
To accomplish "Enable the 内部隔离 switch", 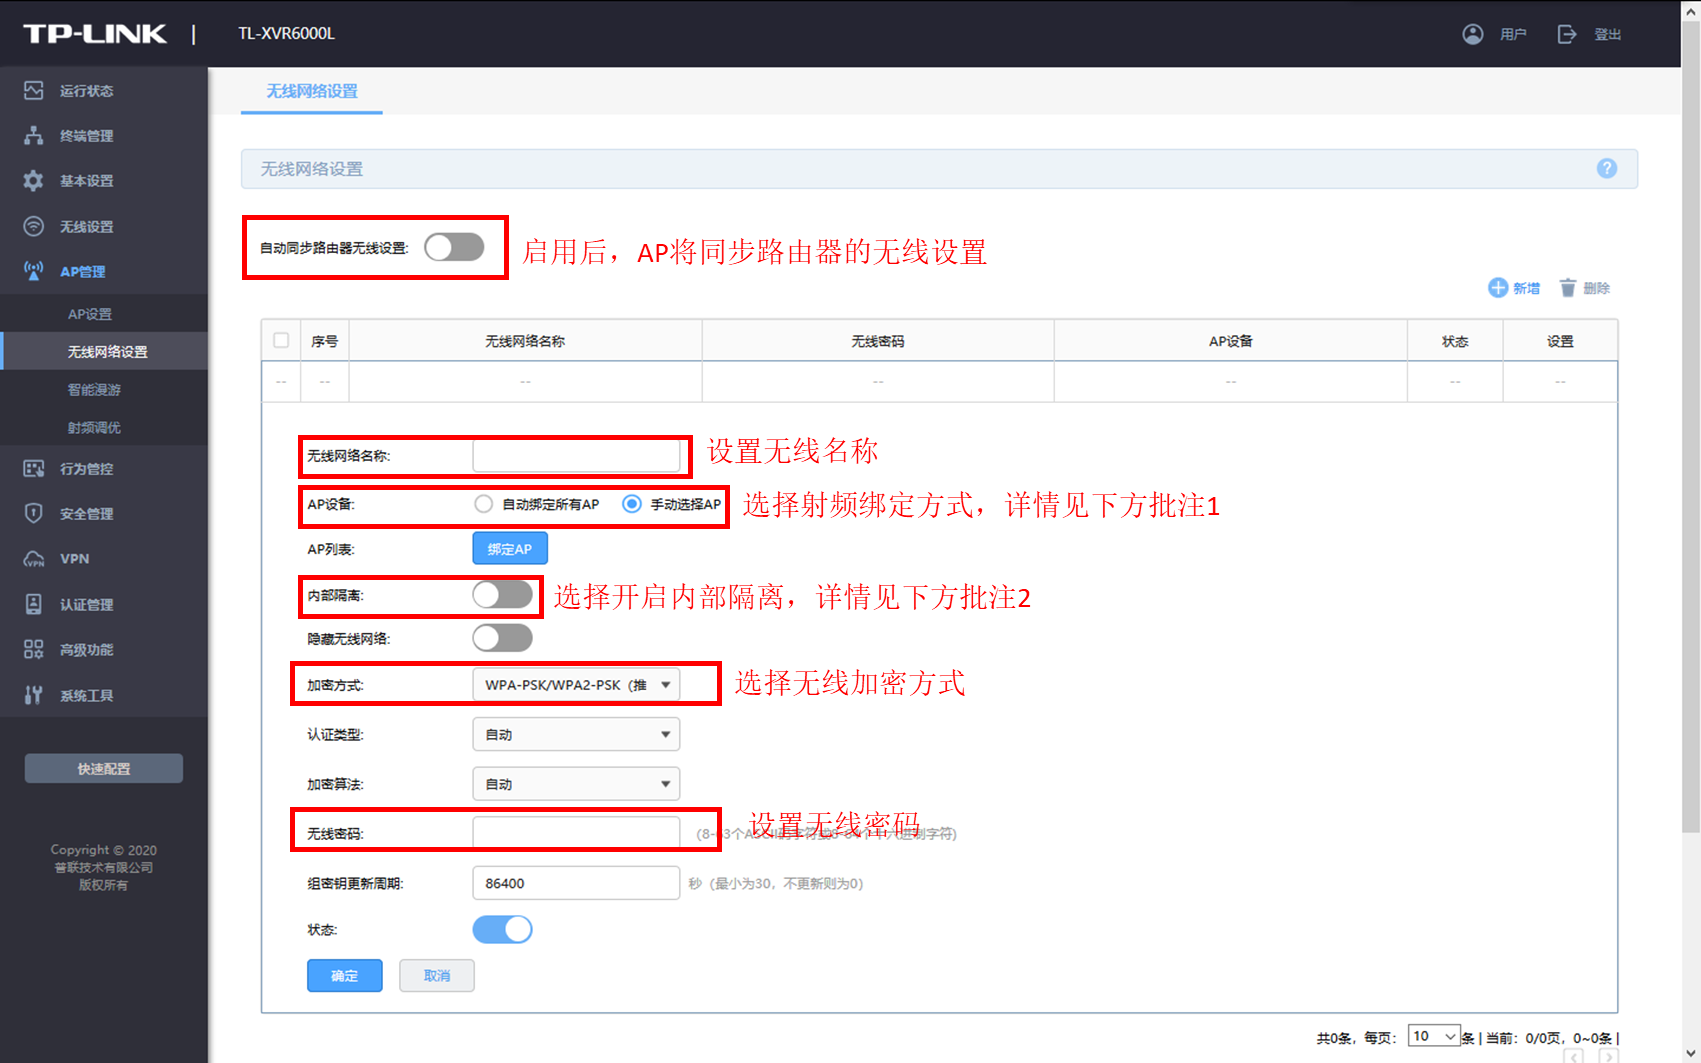I will (x=502, y=595).
